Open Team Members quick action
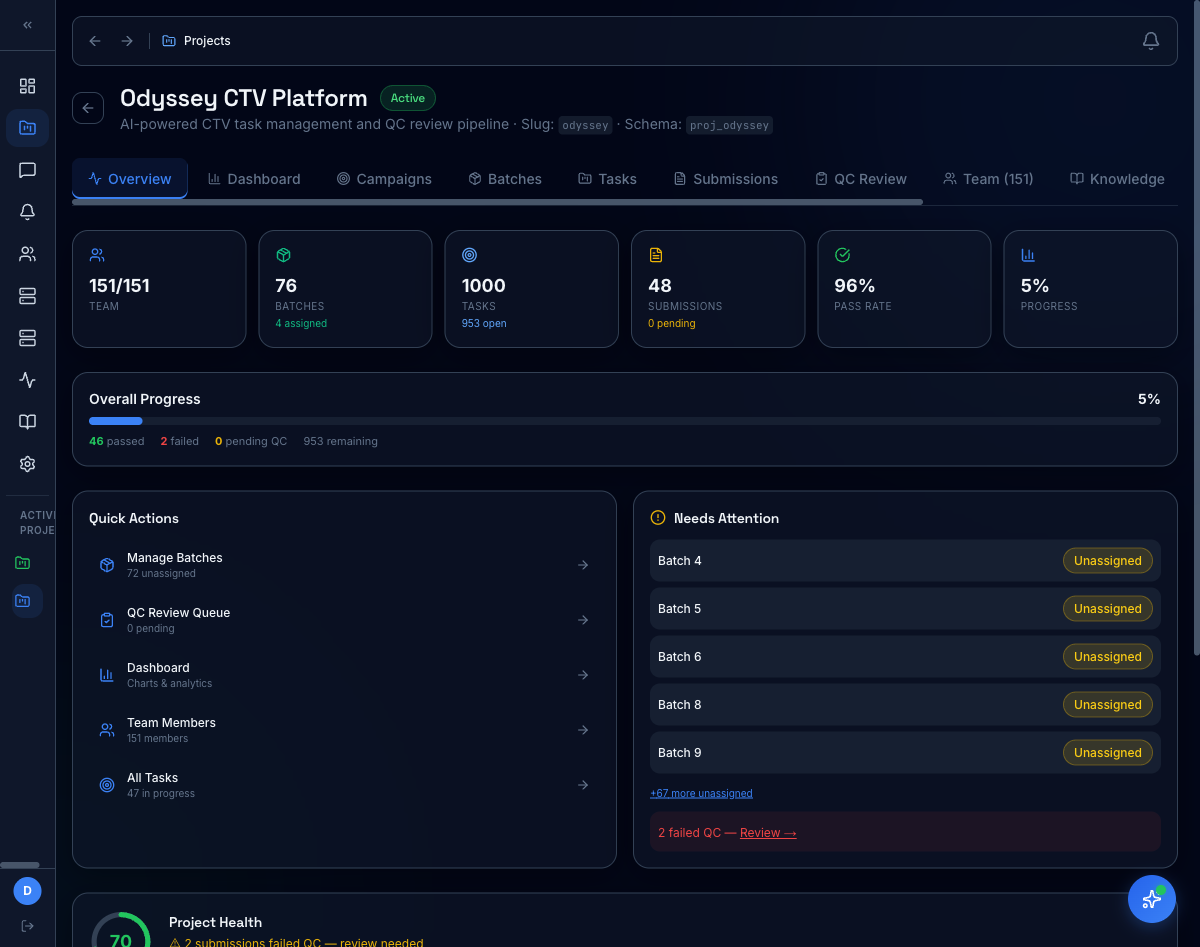This screenshot has width=1200, height=947. (x=344, y=730)
